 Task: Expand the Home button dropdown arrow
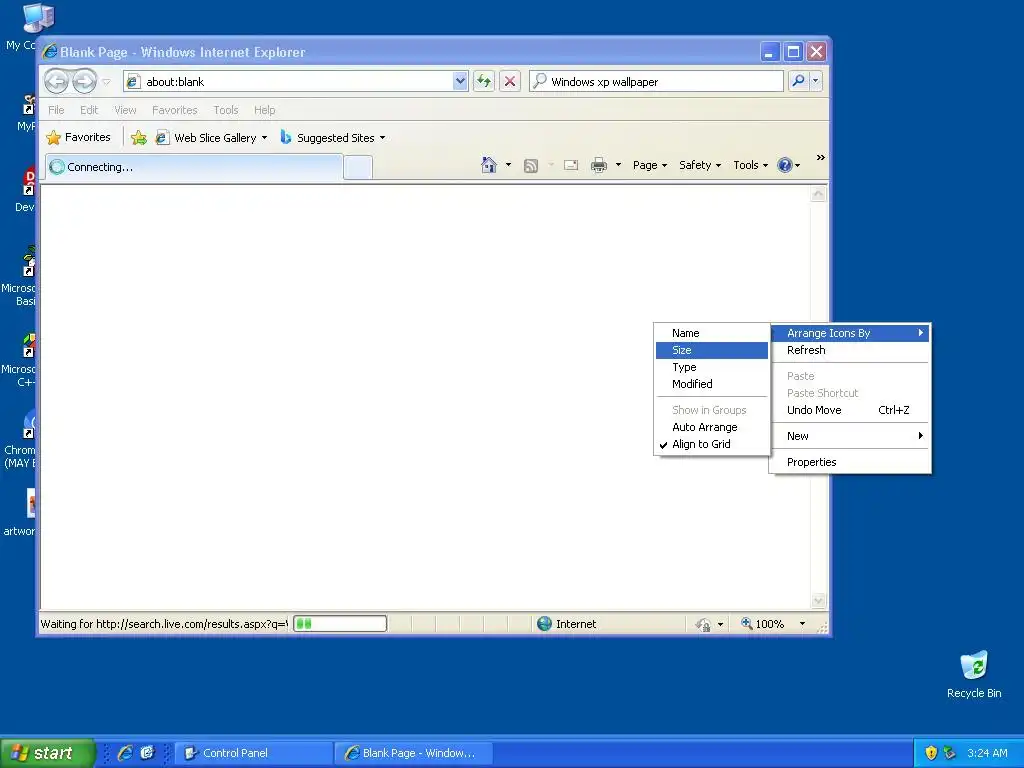[x=508, y=165]
